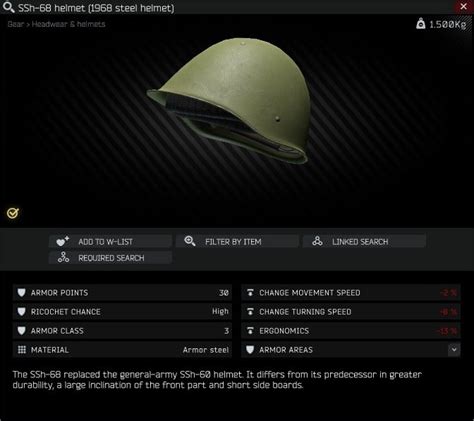
Task: Click the ARMOR AREAS label
Action: tap(286, 350)
